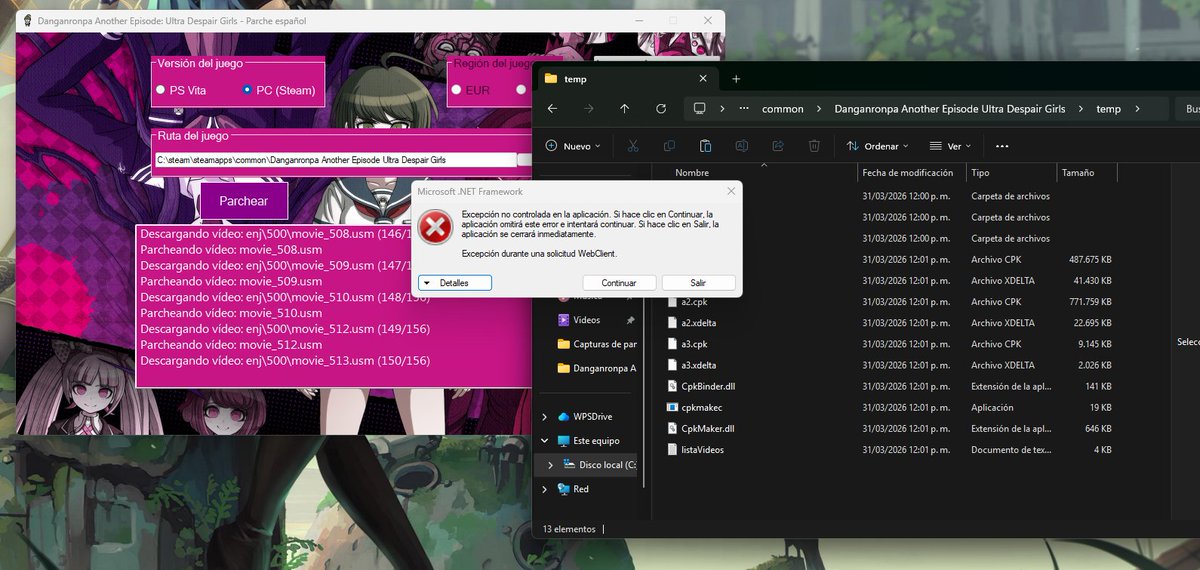Click the patcher window title bar icon

pyautogui.click(x=27, y=20)
